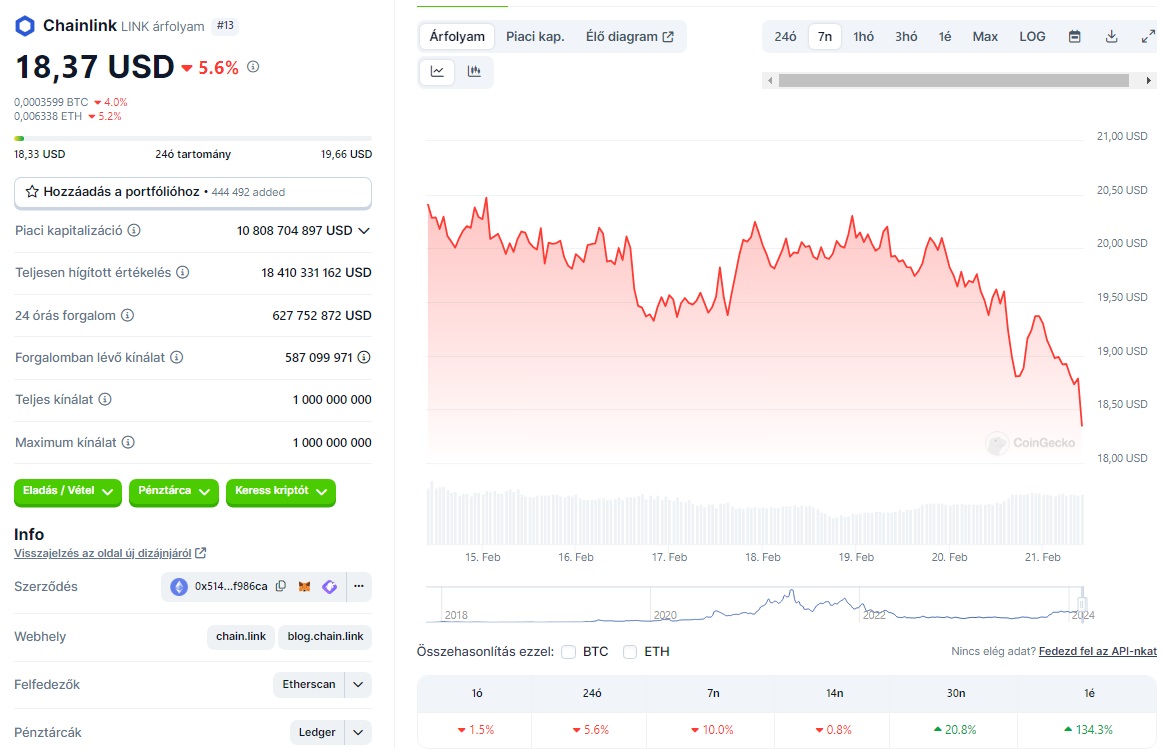This screenshot has height=749, width=1163.
Task: Show info for 24 órás forgalom
Action: pyautogui.click(x=128, y=315)
